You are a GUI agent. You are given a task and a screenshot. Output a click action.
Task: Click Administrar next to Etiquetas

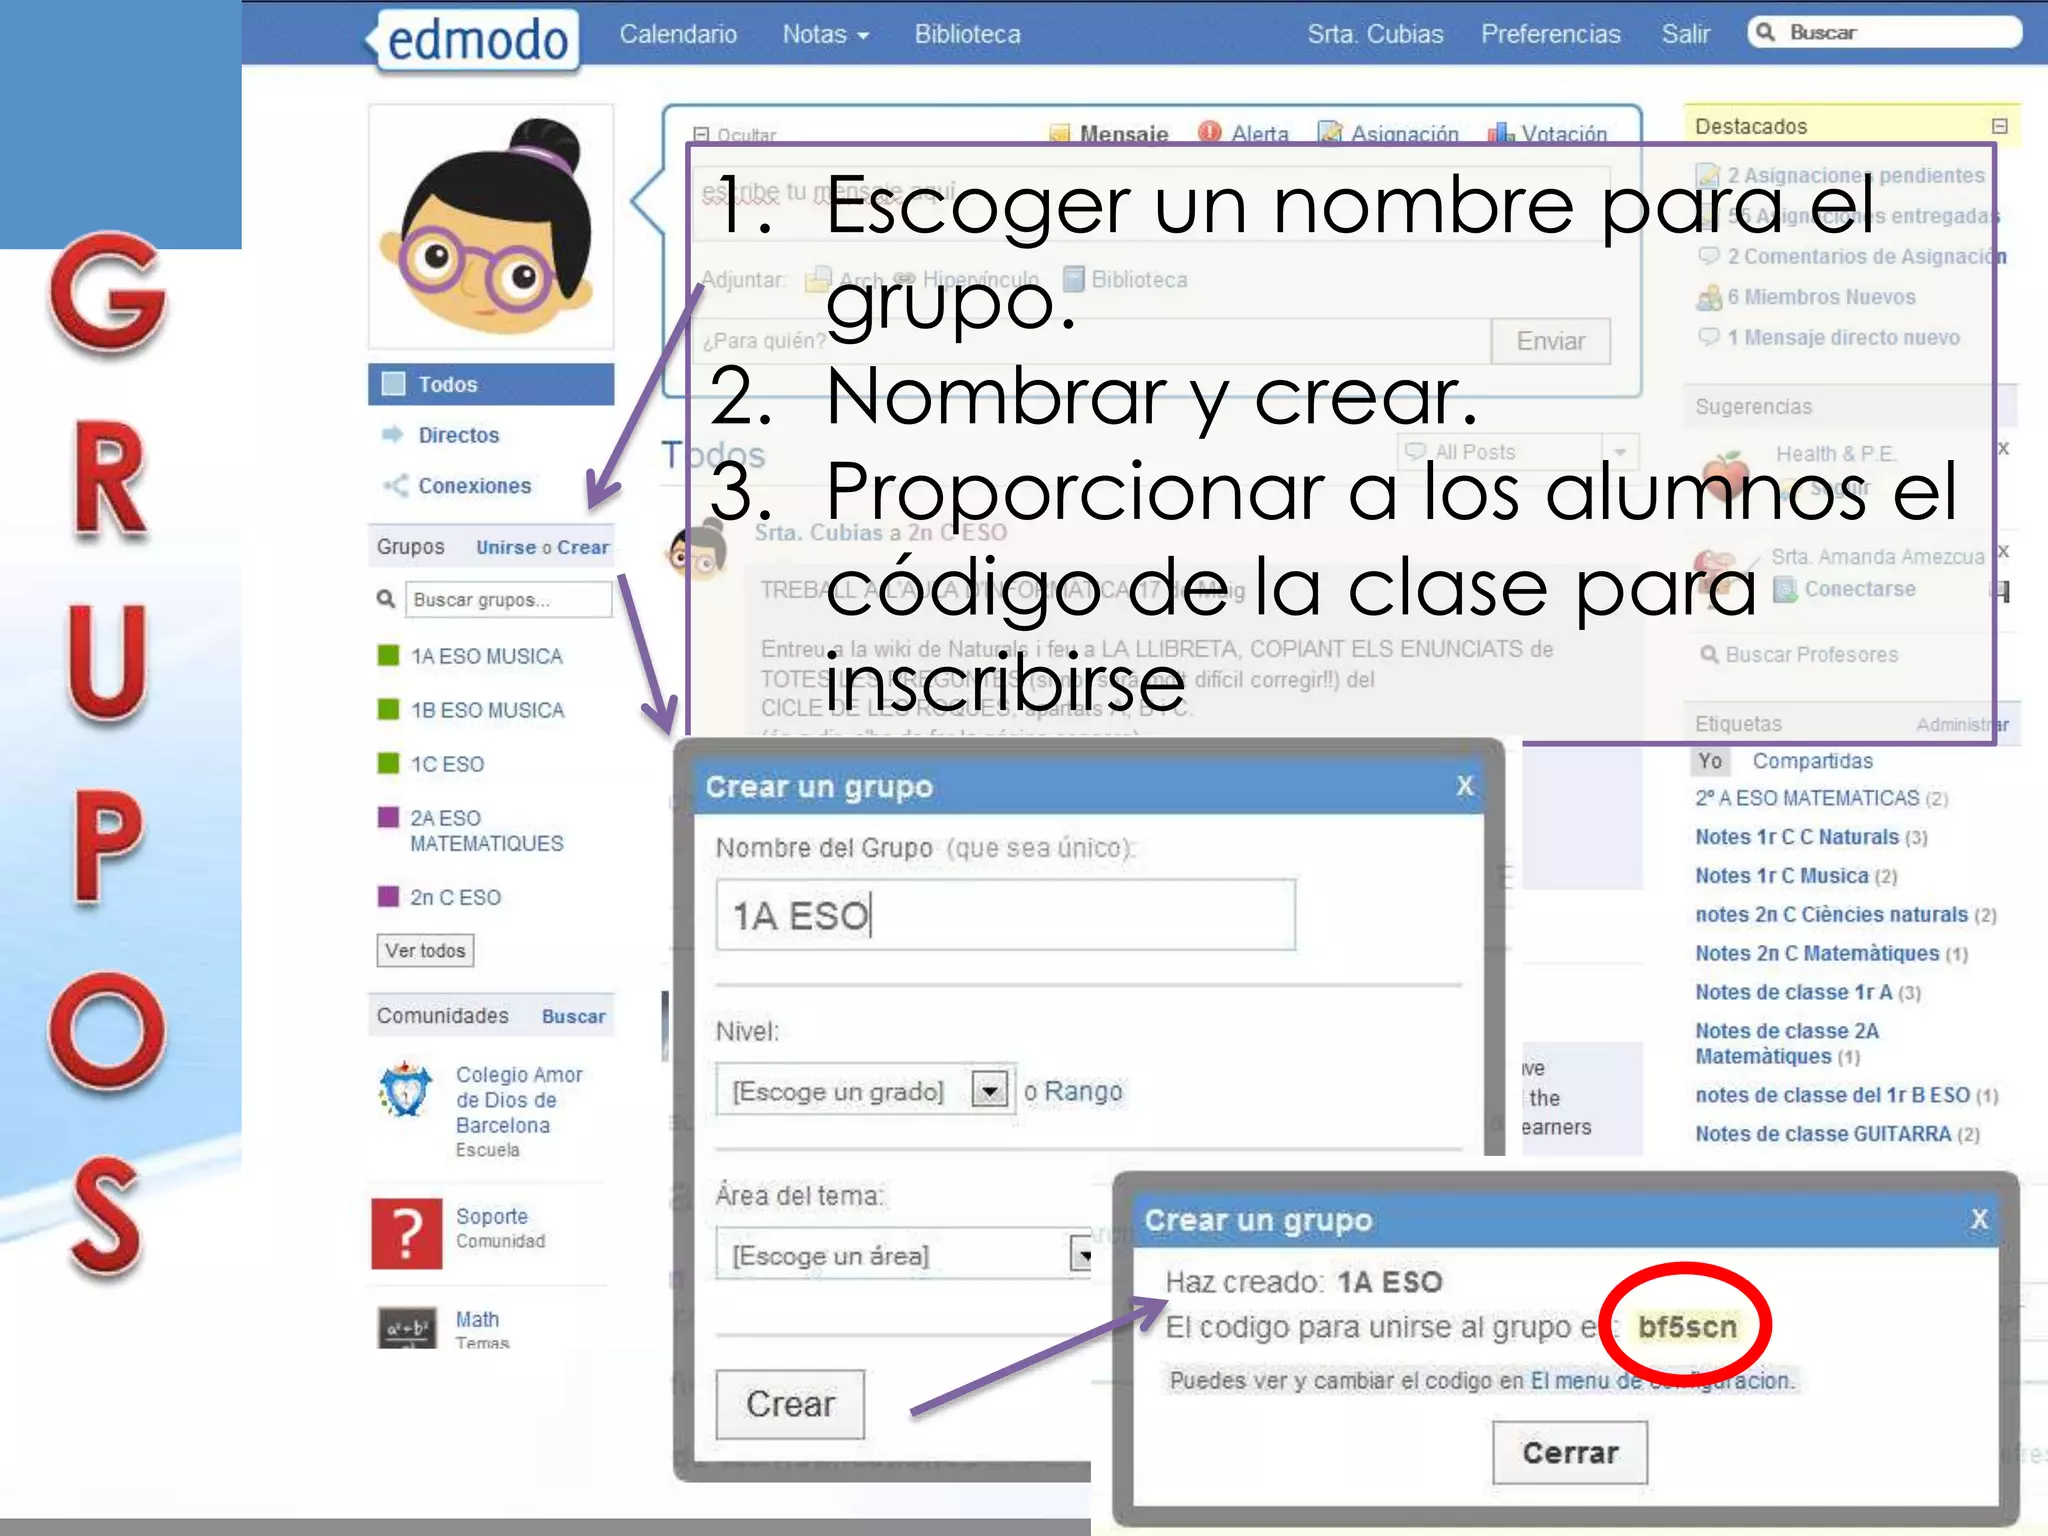coord(1962,725)
